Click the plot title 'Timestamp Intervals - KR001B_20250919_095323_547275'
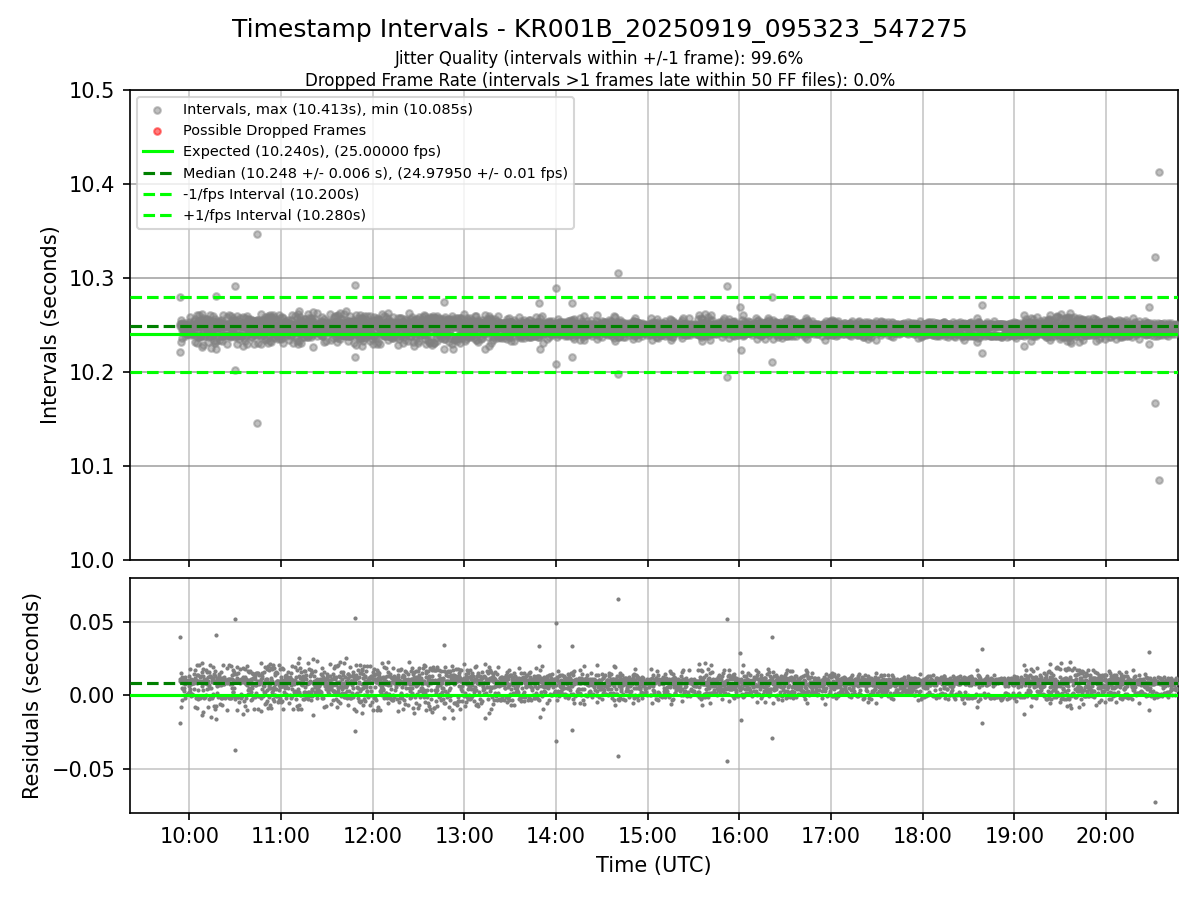The height and width of the screenshot is (900, 1200). pyautogui.click(x=599, y=29)
